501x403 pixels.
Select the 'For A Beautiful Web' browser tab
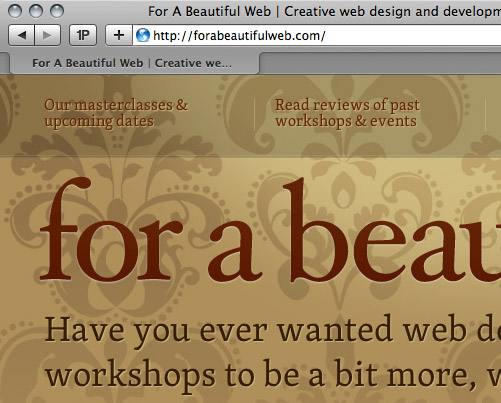(x=134, y=63)
